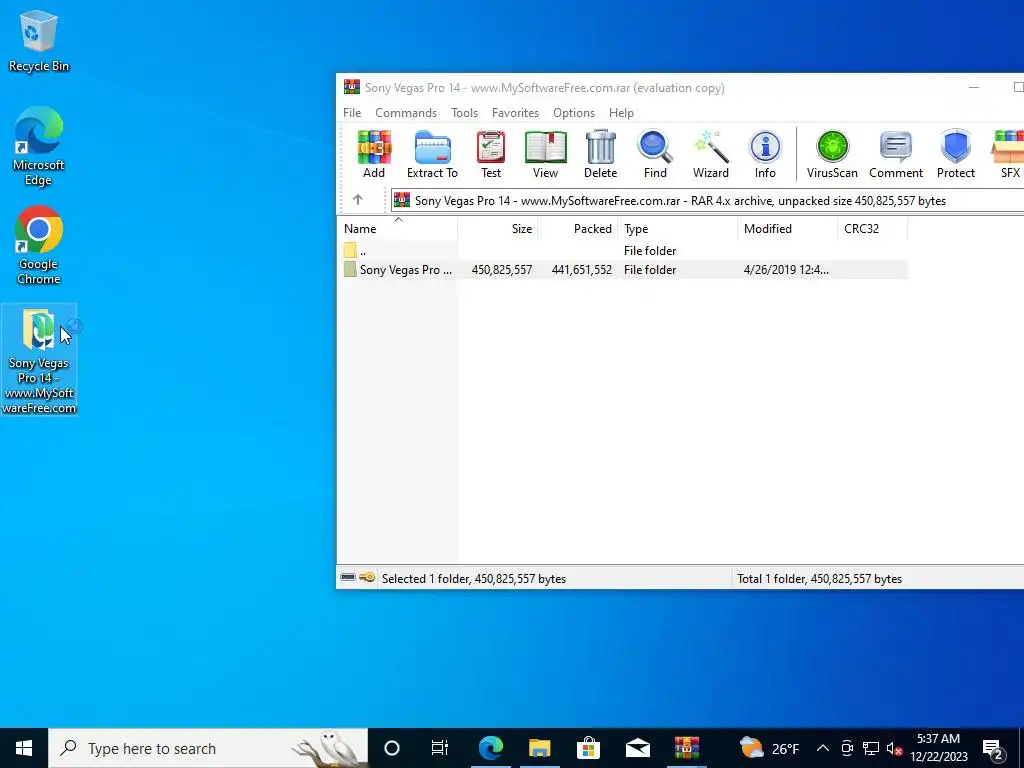Click the Protect shield icon
The height and width of the screenshot is (768, 1024).
pos(955,154)
